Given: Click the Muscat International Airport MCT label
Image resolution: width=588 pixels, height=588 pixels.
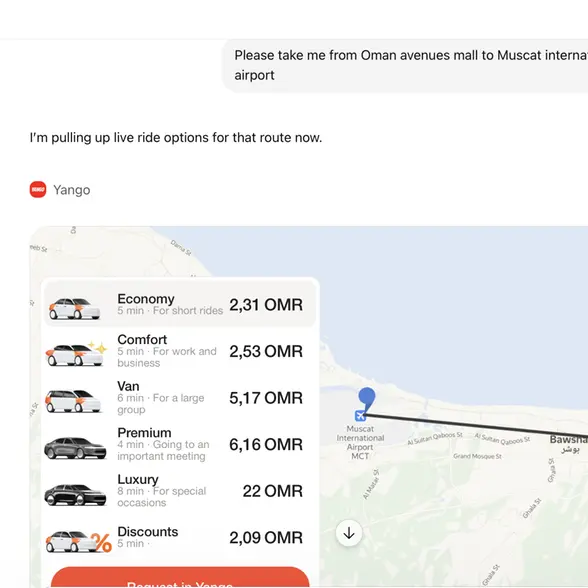Looking at the screenshot, I should tap(360, 442).
